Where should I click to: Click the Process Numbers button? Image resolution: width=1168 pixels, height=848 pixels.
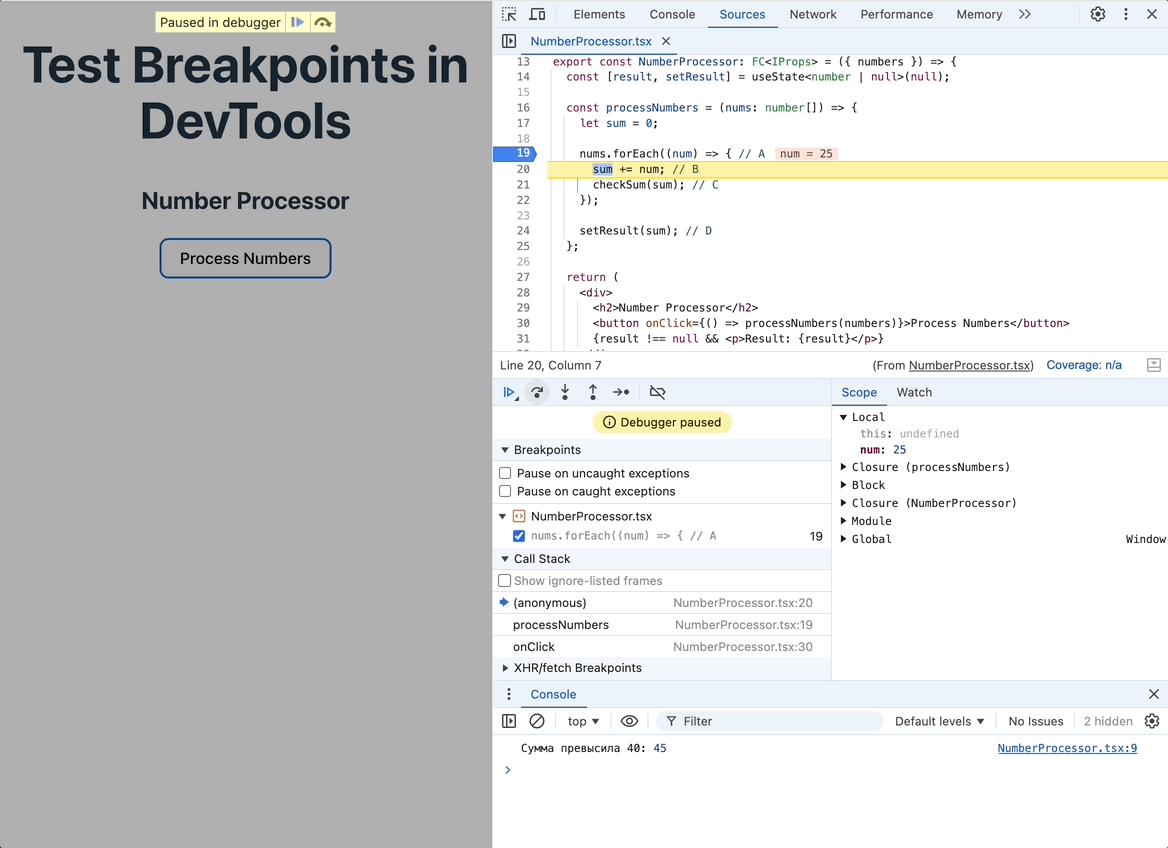click(x=245, y=259)
